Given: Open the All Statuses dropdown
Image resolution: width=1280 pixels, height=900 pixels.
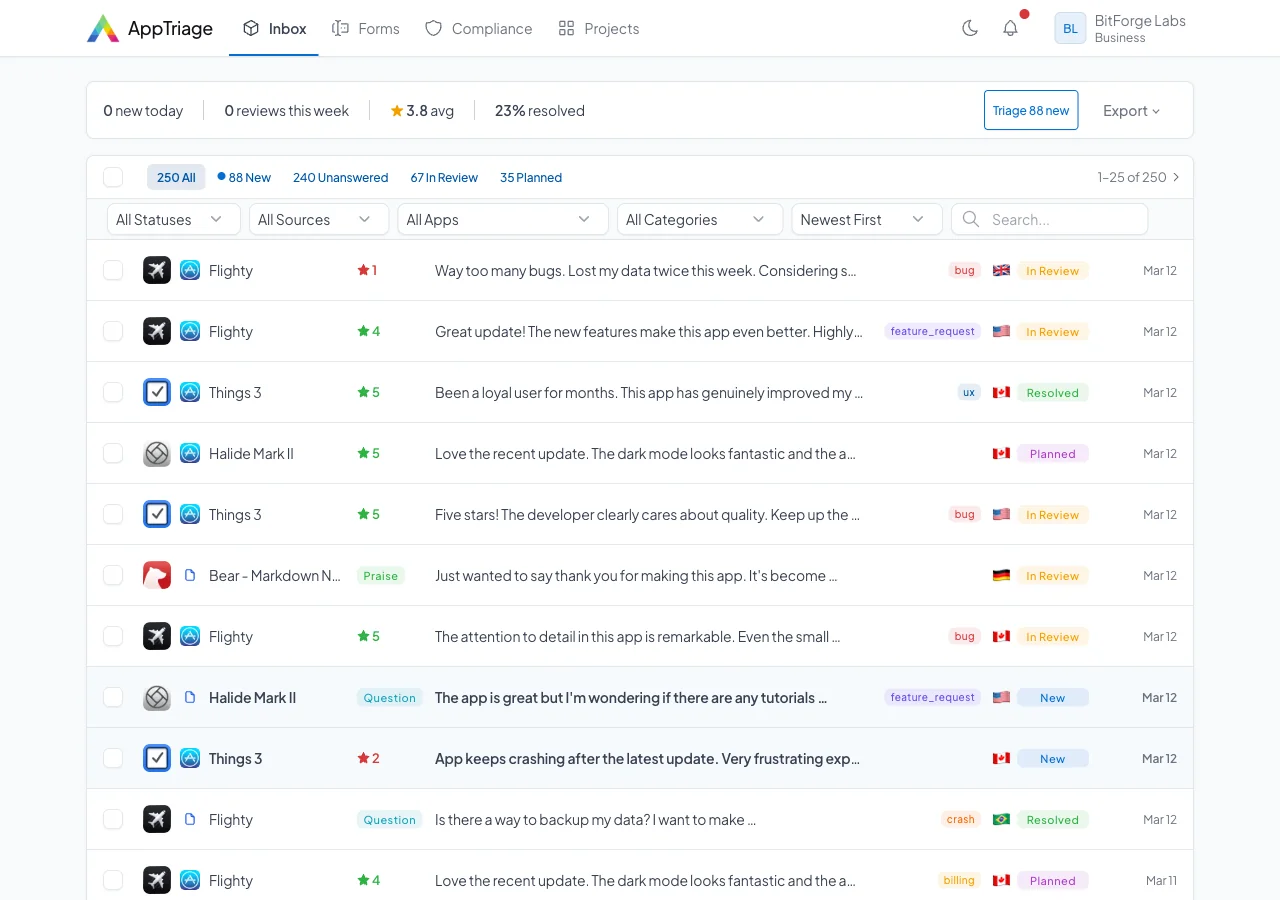Looking at the screenshot, I should pos(173,219).
